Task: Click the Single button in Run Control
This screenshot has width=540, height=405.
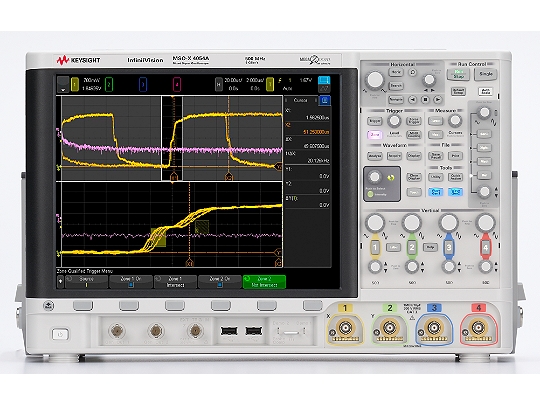Action: tap(486, 74)
